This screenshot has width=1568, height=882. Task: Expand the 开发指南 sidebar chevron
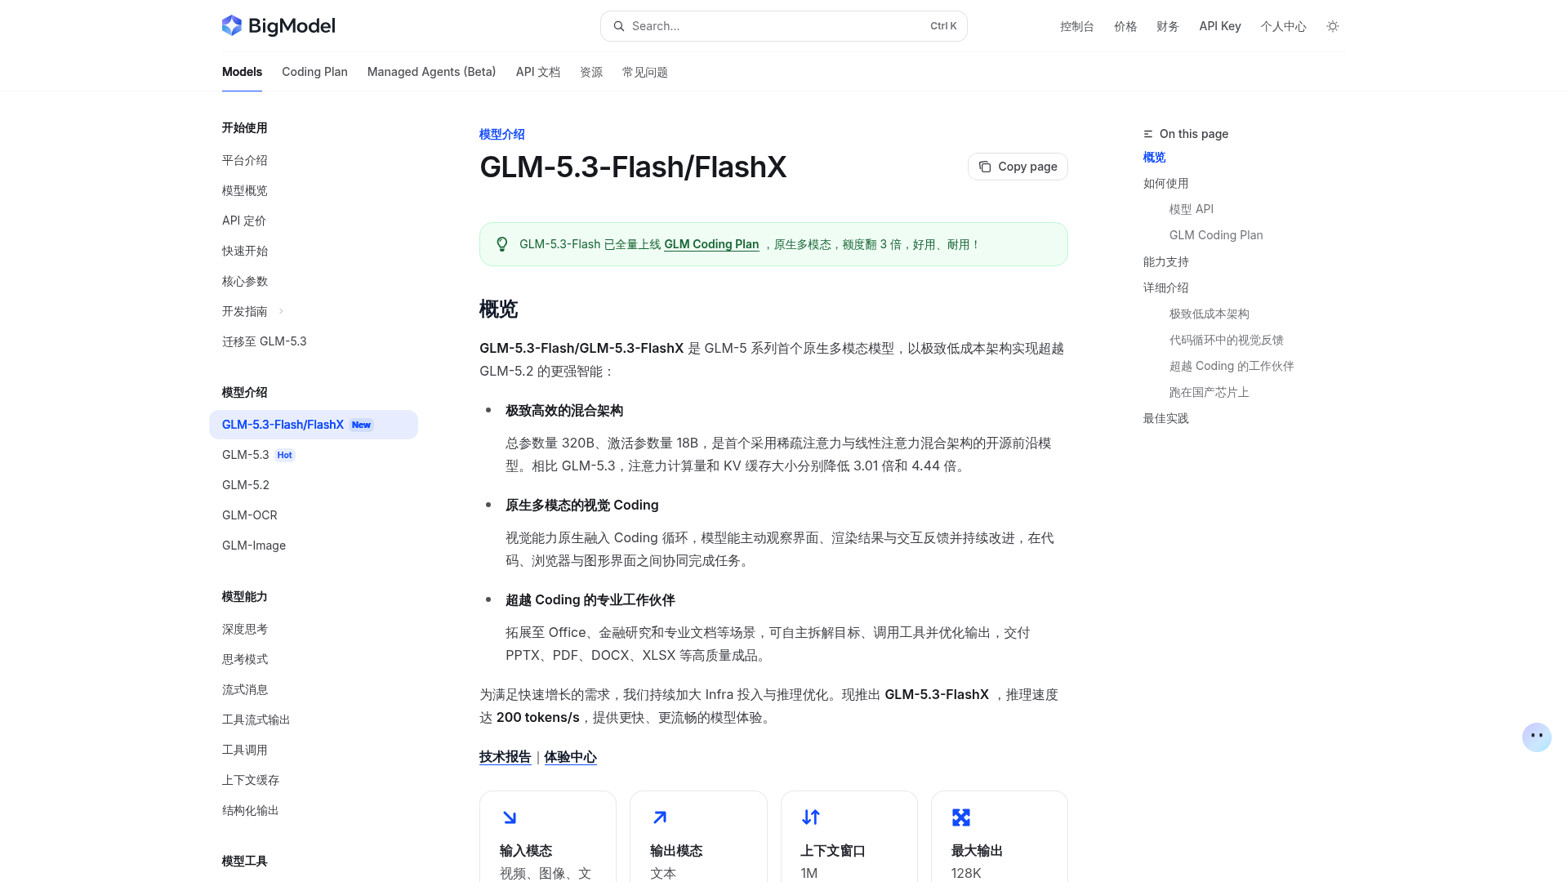tap(281, 312)
